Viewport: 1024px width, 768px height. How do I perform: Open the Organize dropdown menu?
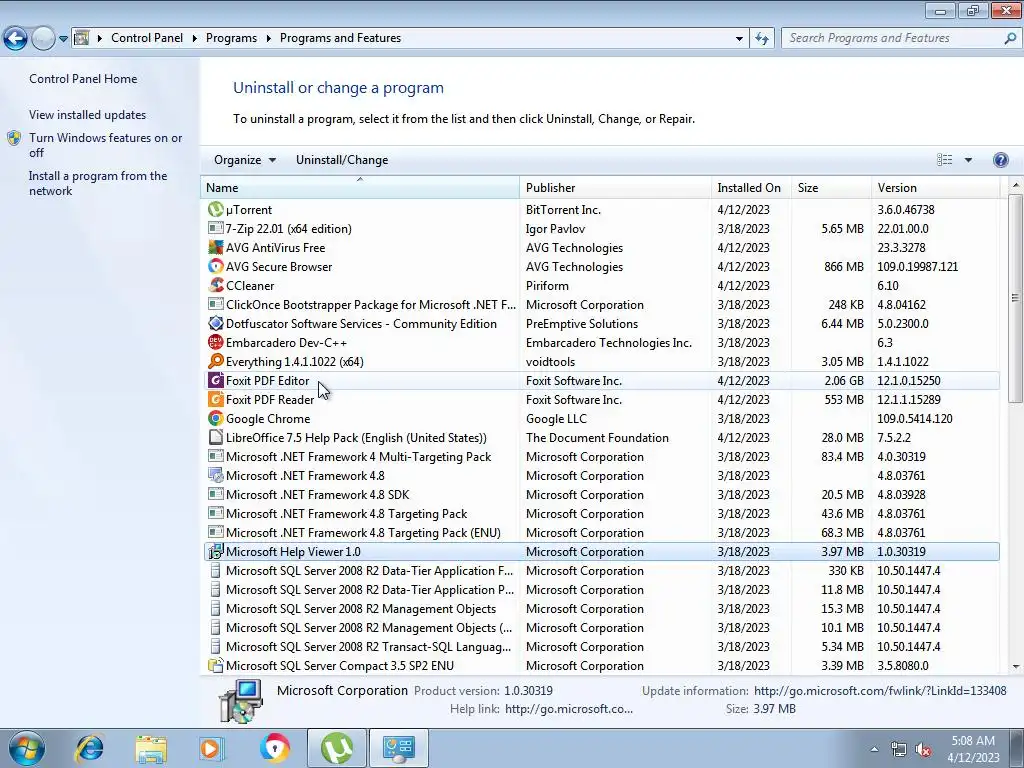click(245, 160)
